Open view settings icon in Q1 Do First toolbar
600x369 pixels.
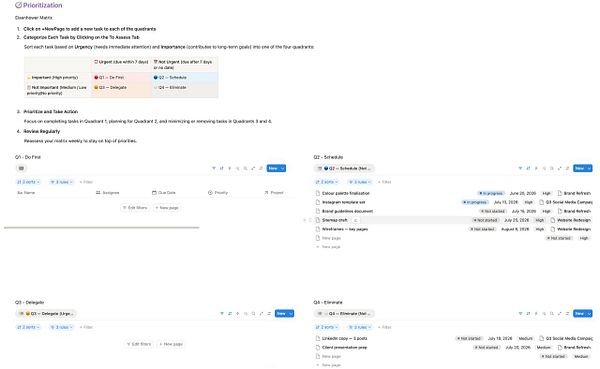[x=261, y=168]
